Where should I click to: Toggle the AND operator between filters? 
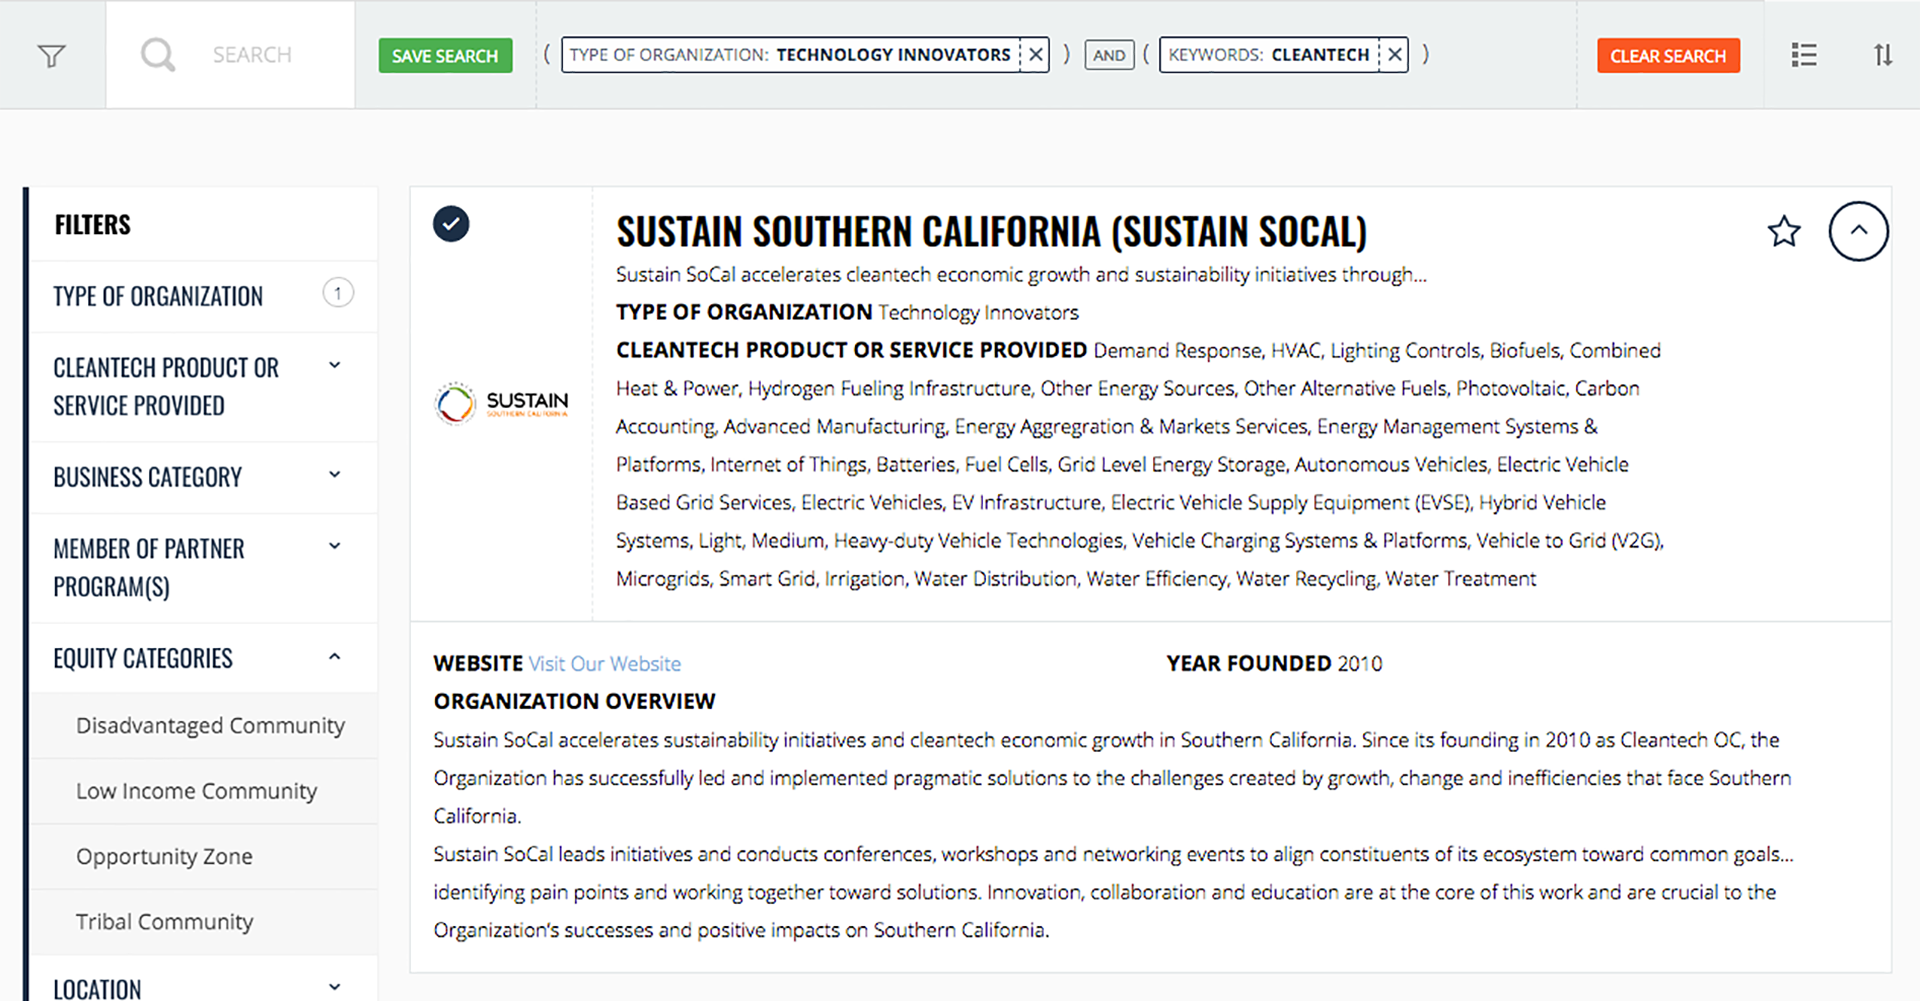click(1109, 55)
